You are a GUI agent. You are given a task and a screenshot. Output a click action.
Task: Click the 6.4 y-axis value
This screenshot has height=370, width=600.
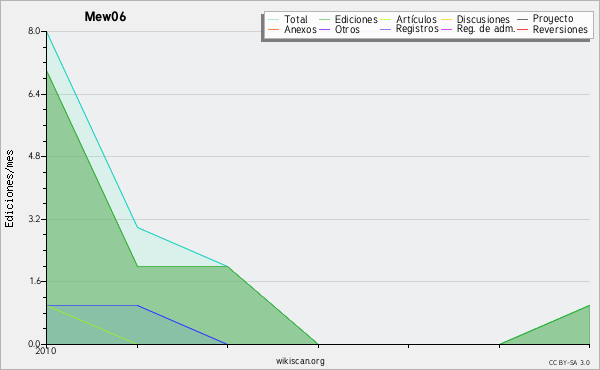[34, 94]
